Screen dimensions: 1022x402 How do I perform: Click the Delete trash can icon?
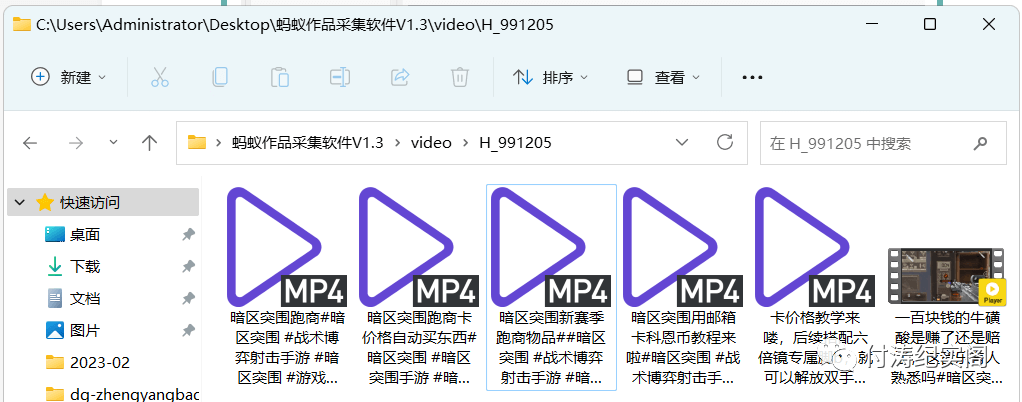tap(460, 77)
